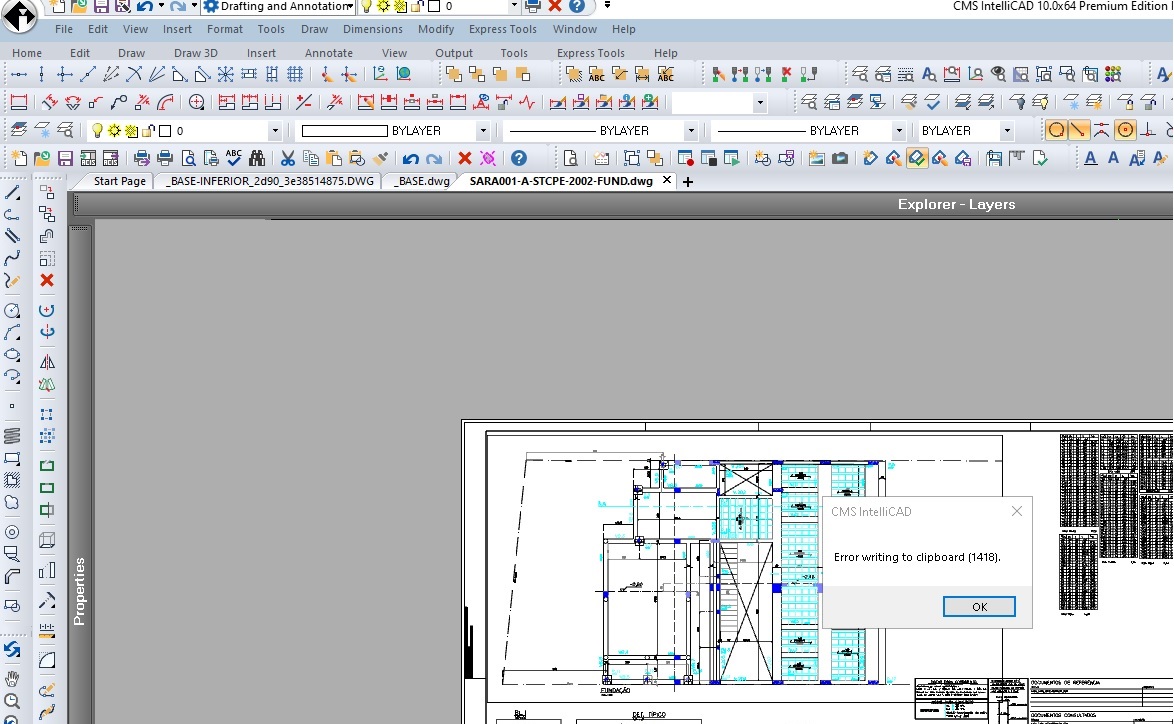This screenshot has height=724, width=1174.
Task: Open the Format menu
Action: click(x=225, y=29)
